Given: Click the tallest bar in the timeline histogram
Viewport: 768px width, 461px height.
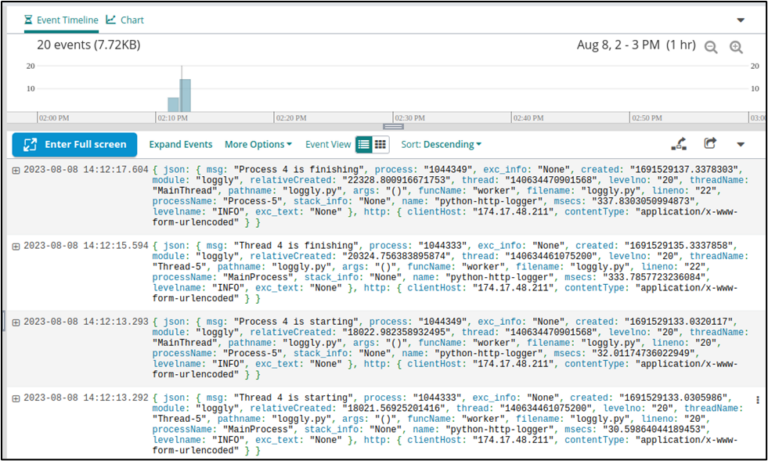Looking at the screenshot, I should tap(185, 95).
